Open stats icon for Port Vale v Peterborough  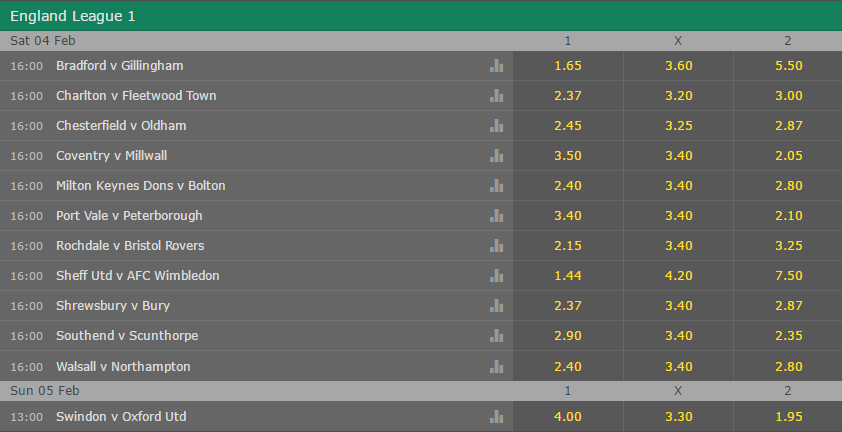coord(497,216)
